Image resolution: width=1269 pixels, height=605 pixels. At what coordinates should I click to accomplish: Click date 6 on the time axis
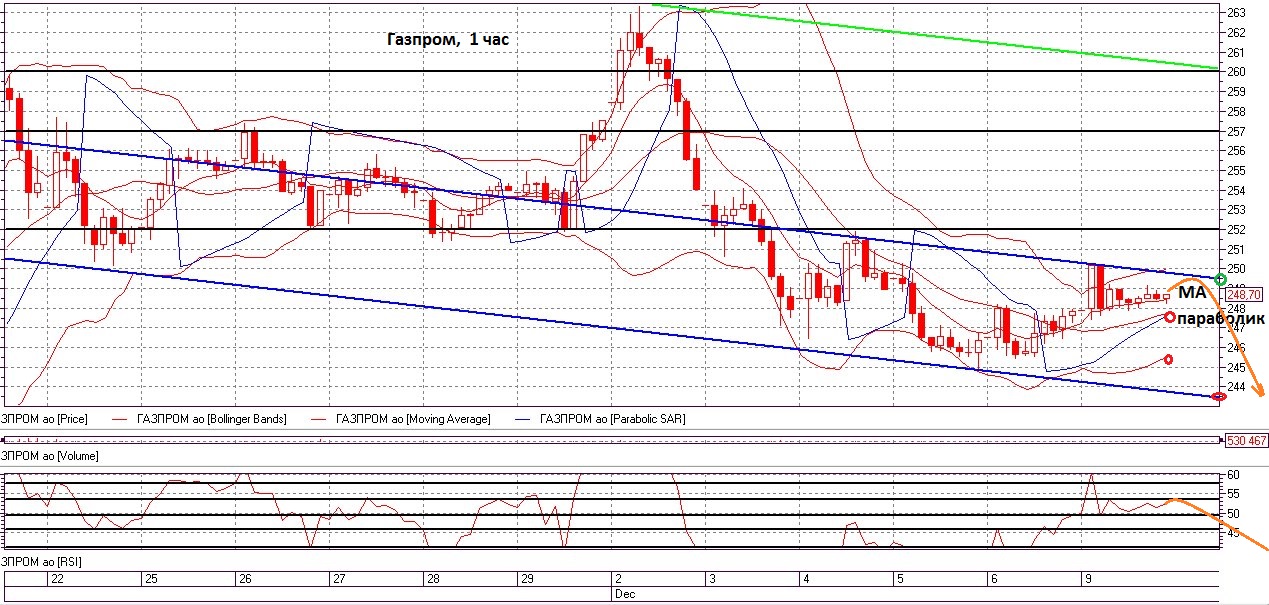[x=993, y=579]
